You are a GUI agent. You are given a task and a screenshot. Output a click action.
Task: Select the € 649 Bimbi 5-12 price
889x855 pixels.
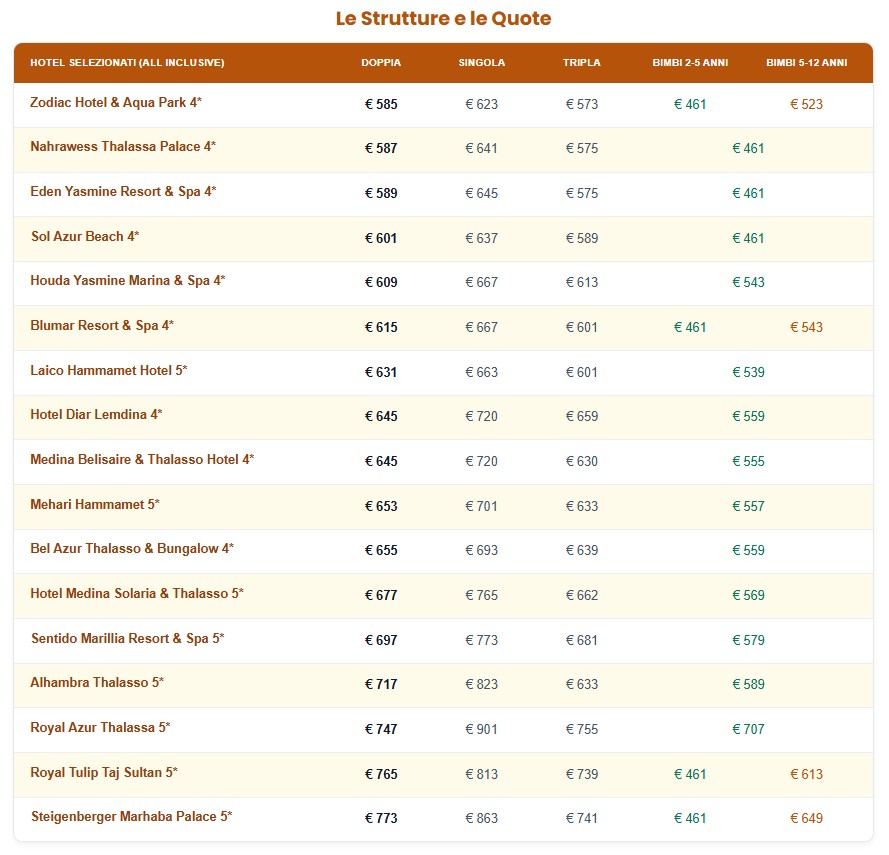click(806, 818)
